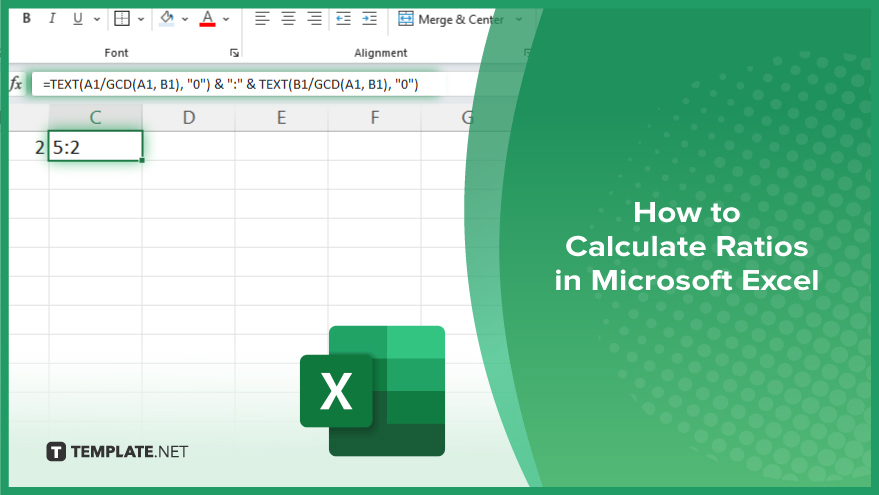Select column F header
Screen dimensions: 879x495
tap(374, 117)
